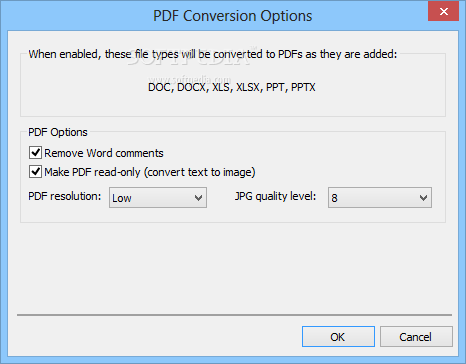
Task: Toggle the Make PDF read-only checkbox
Action: (35, 172)
